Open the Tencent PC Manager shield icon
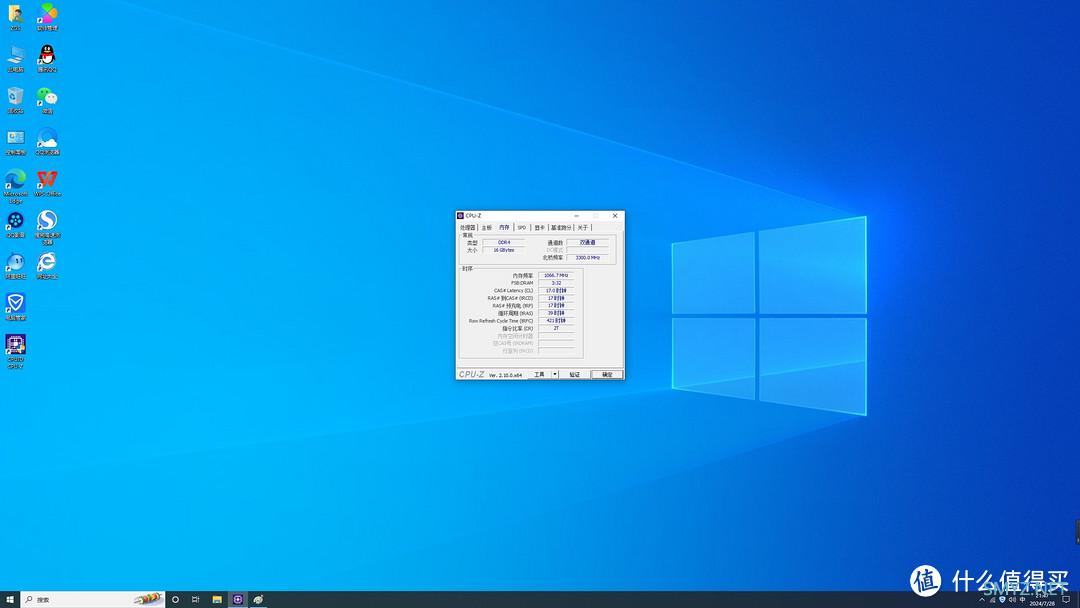This screenshot has width=1080, height=608. click(15, 306)
